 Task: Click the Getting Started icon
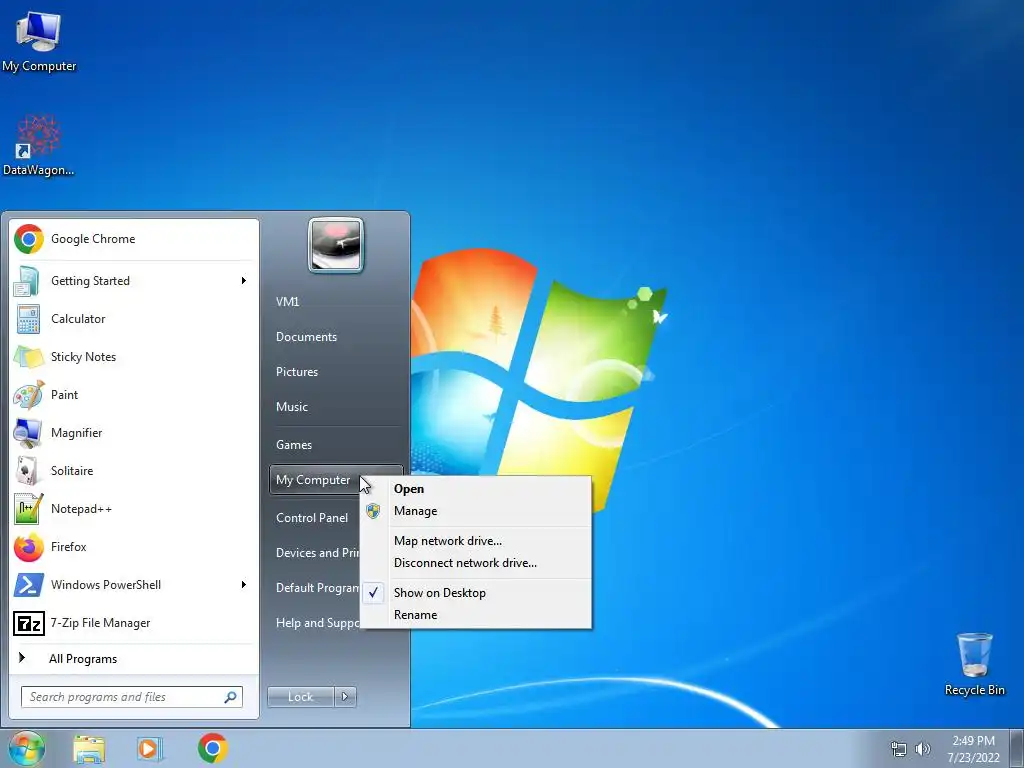[x=27, y=281]
